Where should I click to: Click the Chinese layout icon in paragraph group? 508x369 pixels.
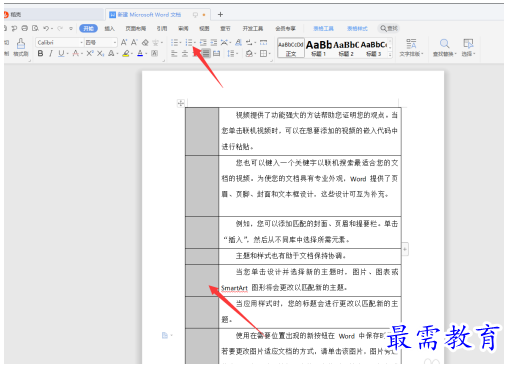tap(224, 42)
